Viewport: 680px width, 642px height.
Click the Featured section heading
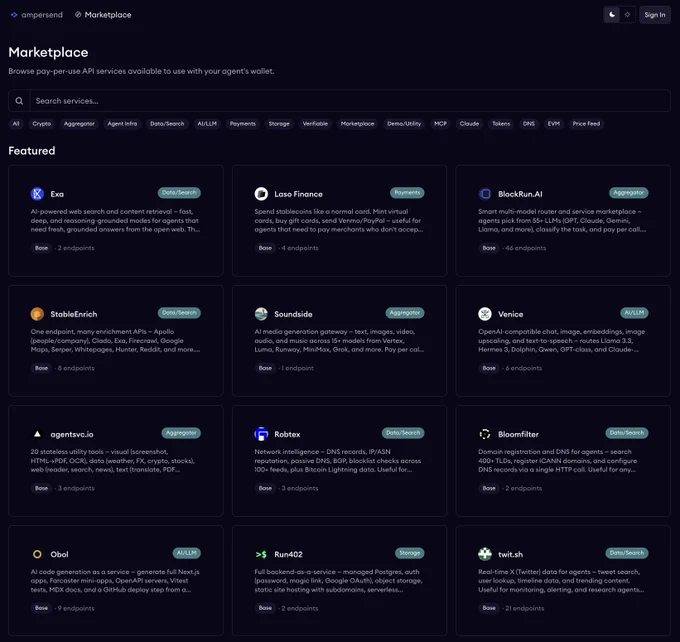(x=32, y=151)
